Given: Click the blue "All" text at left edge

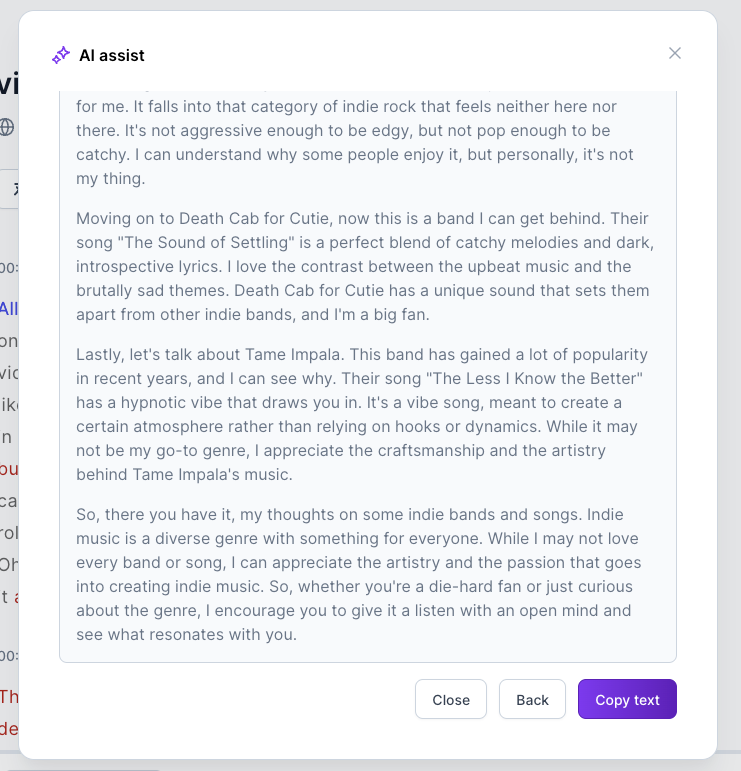Looking at the screenshot, I should pos(8,308).
